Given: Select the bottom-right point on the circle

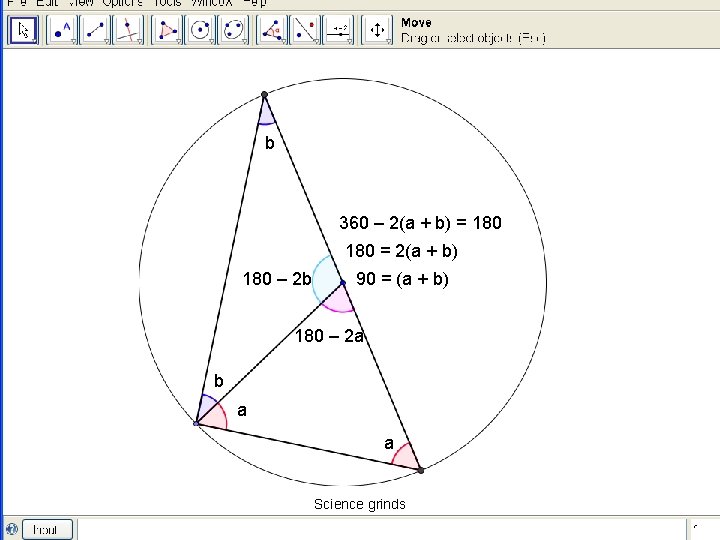Looking at the screenshot, I should click(422, 470).
